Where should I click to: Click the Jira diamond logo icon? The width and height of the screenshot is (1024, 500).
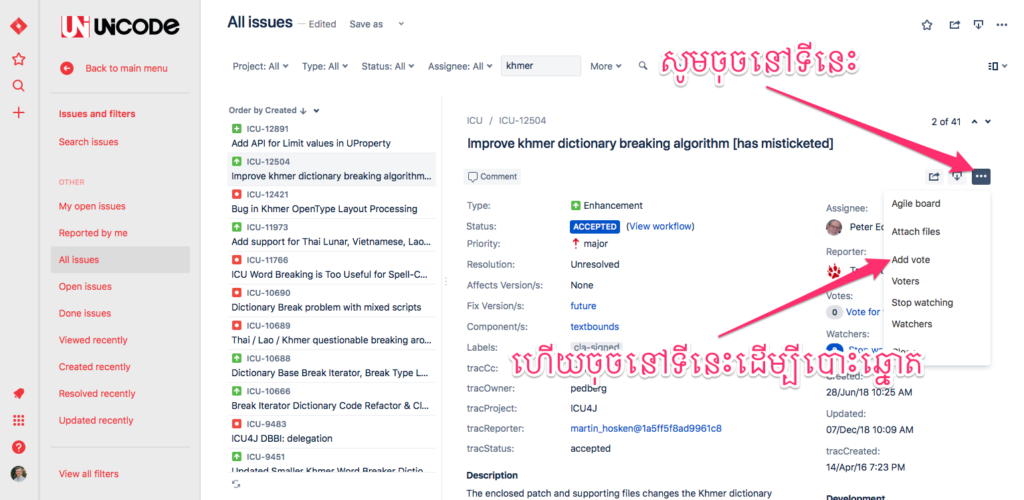(19, 27)
